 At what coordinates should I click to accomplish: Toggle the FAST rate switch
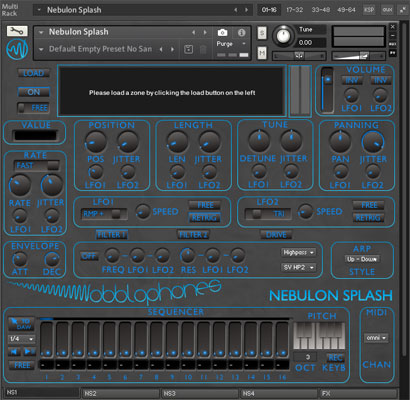(x=37, y=166)
